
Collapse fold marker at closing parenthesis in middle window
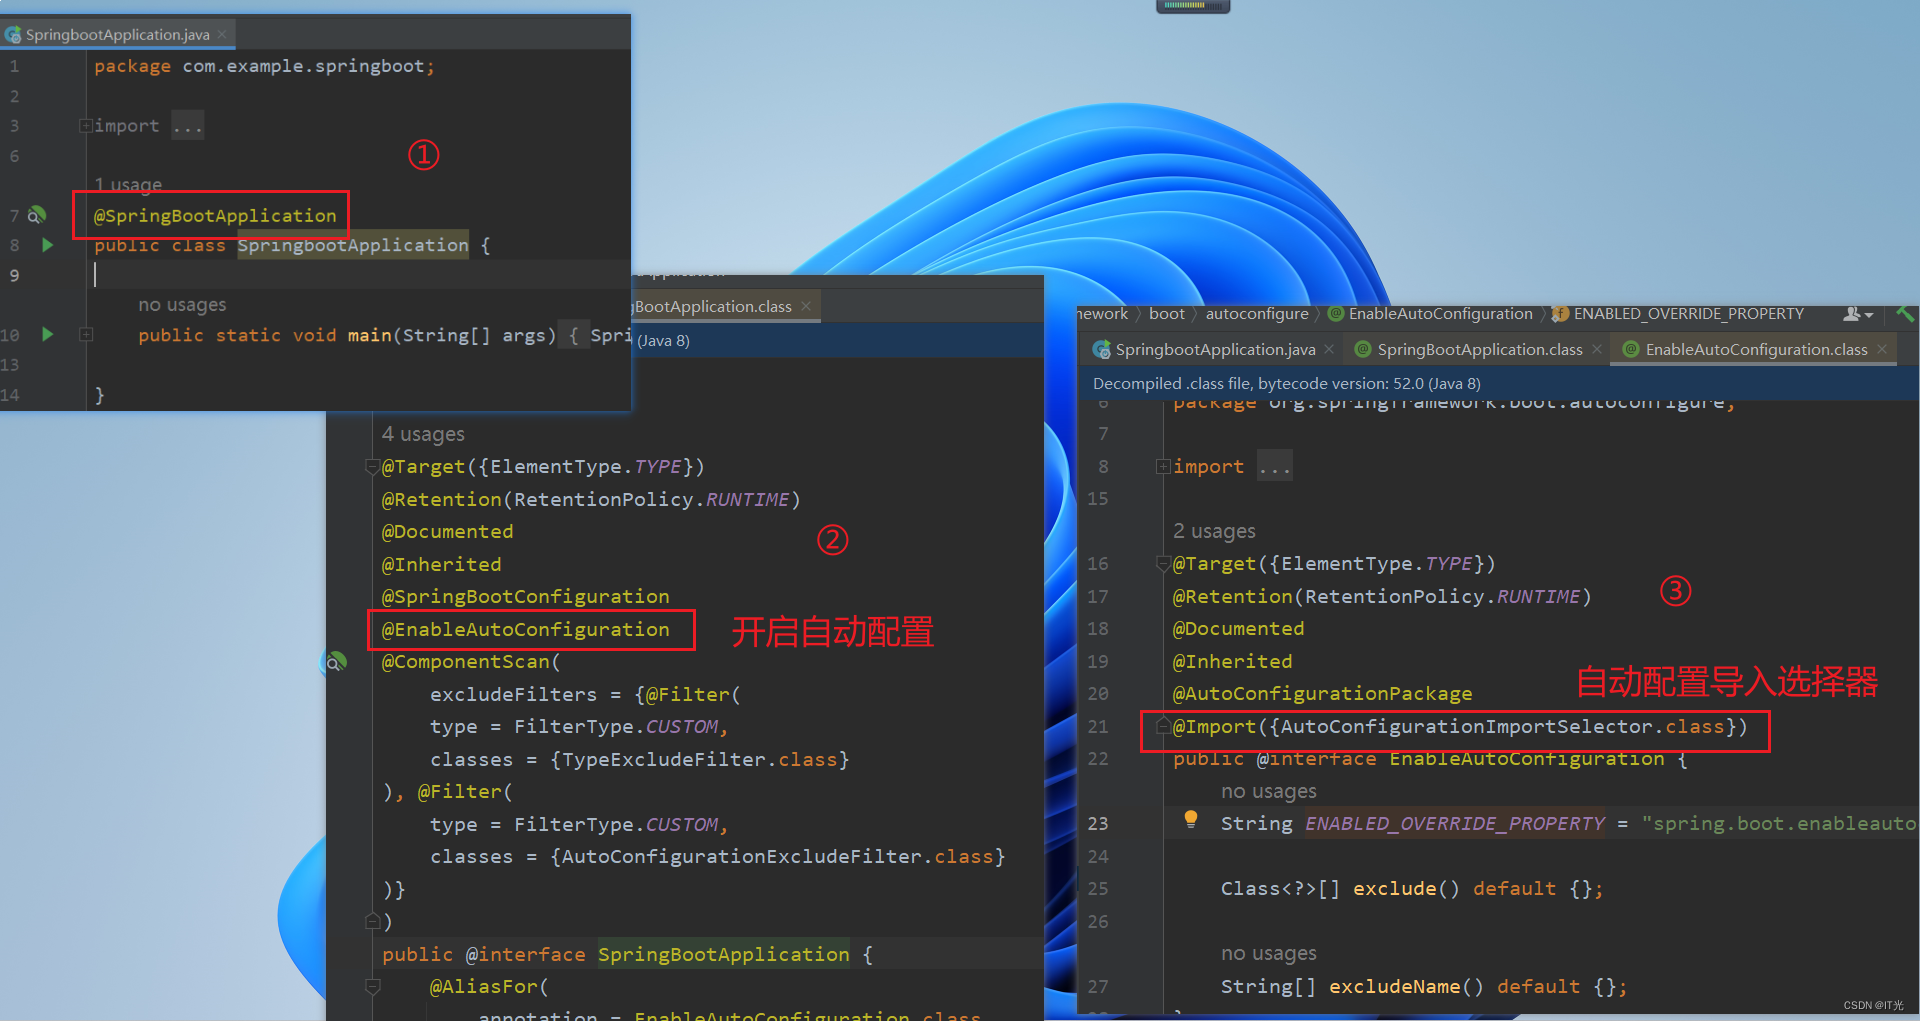[x=372, y=921]
